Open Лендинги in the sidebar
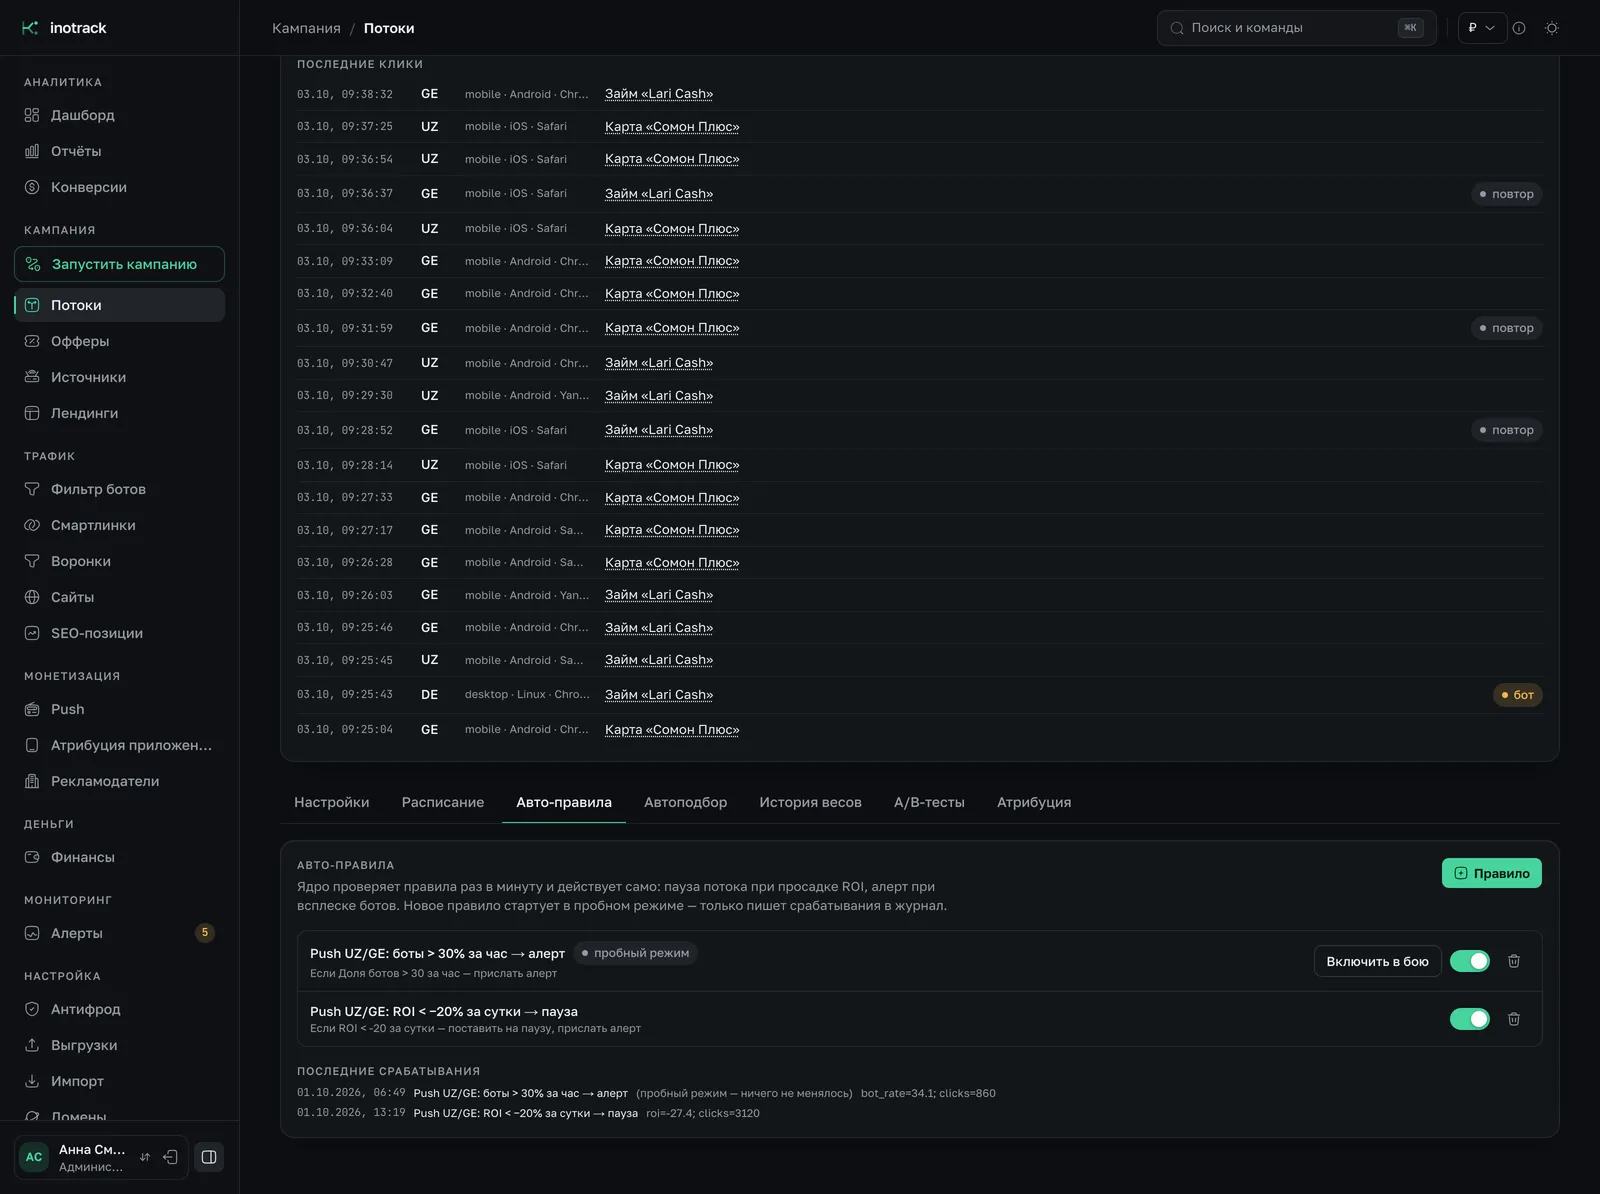1600x1194 pixels. [x=119, y=413]
